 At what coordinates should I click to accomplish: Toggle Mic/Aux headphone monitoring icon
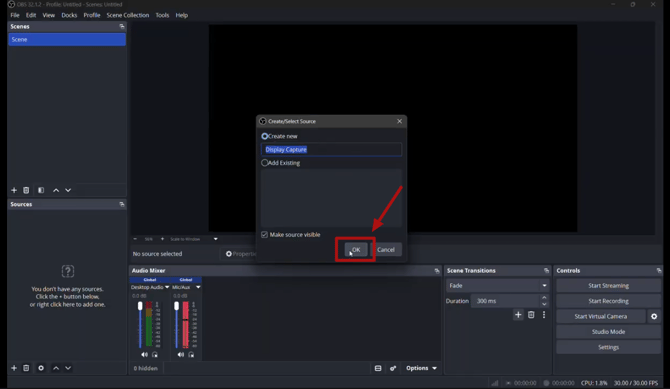pyautogui.click(x=191, y=355)
